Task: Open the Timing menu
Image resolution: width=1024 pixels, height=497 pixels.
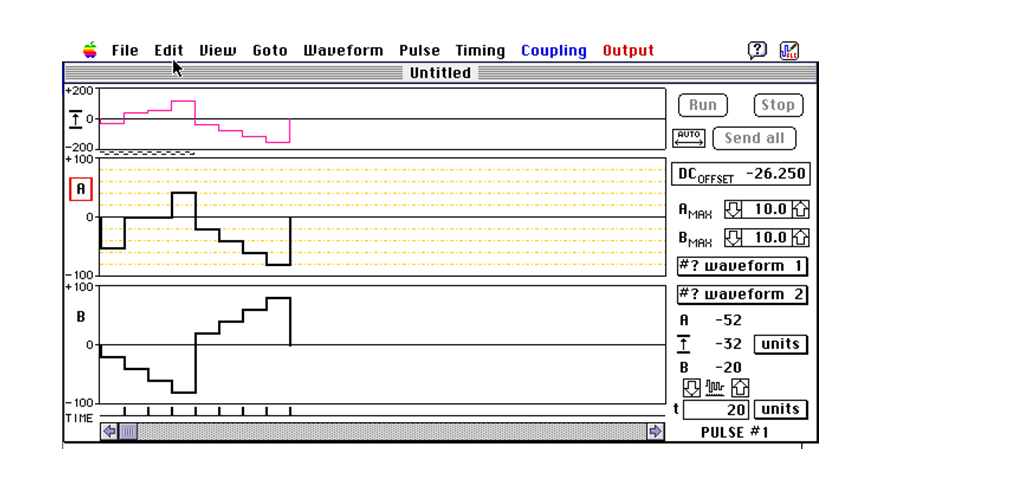Action: (480, 50)
